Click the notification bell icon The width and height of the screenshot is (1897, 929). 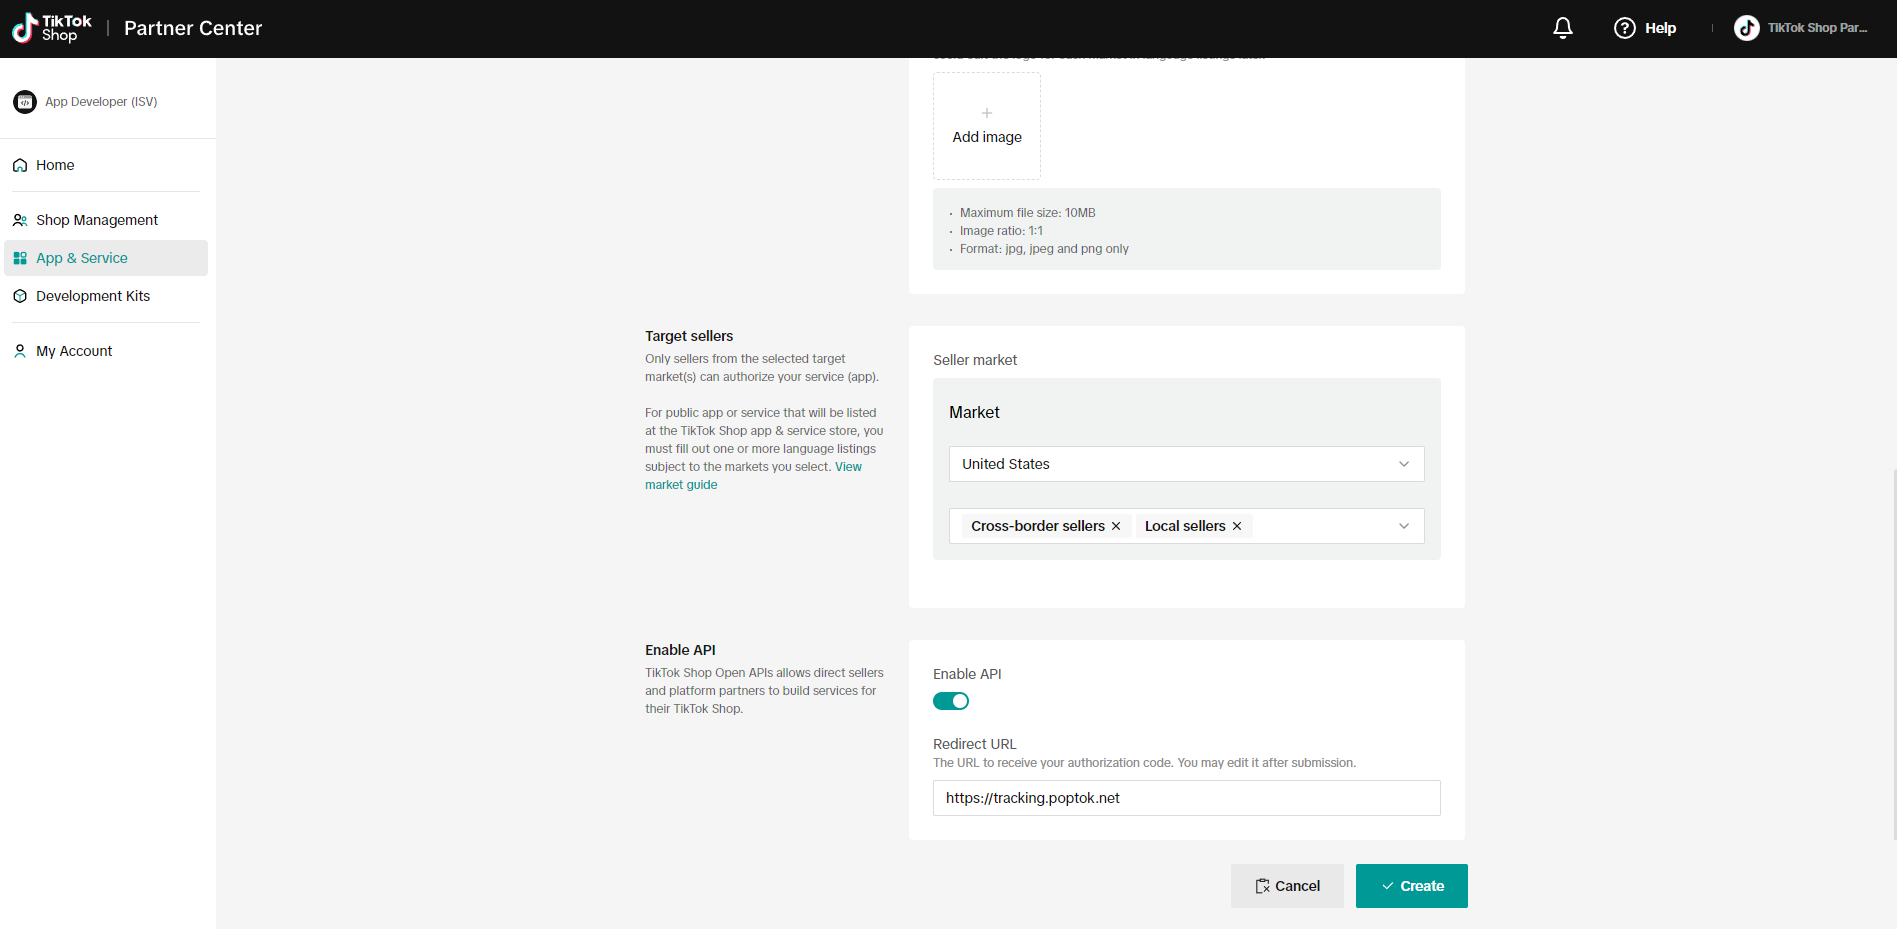[x=1562, y=28]
